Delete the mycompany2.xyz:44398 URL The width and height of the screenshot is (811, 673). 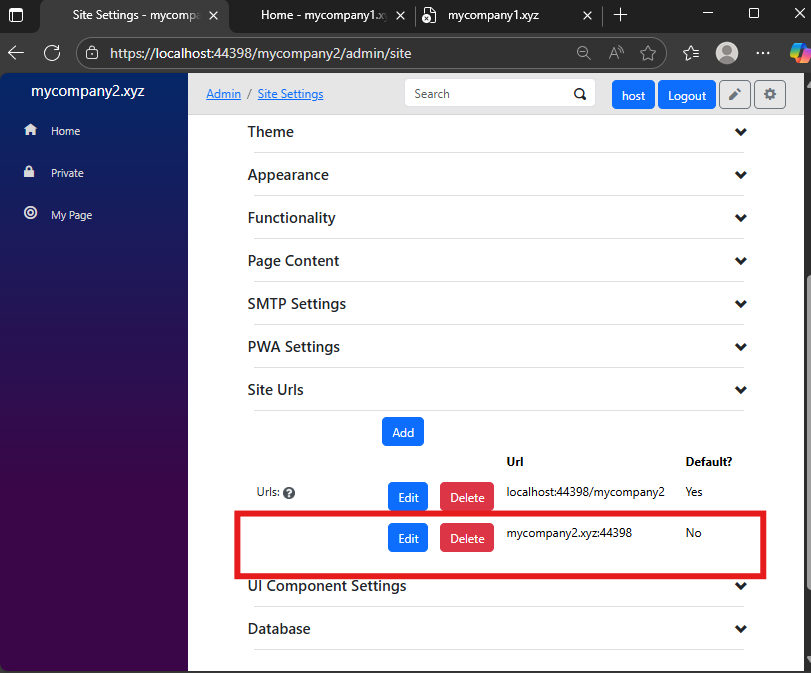(467, 538)
